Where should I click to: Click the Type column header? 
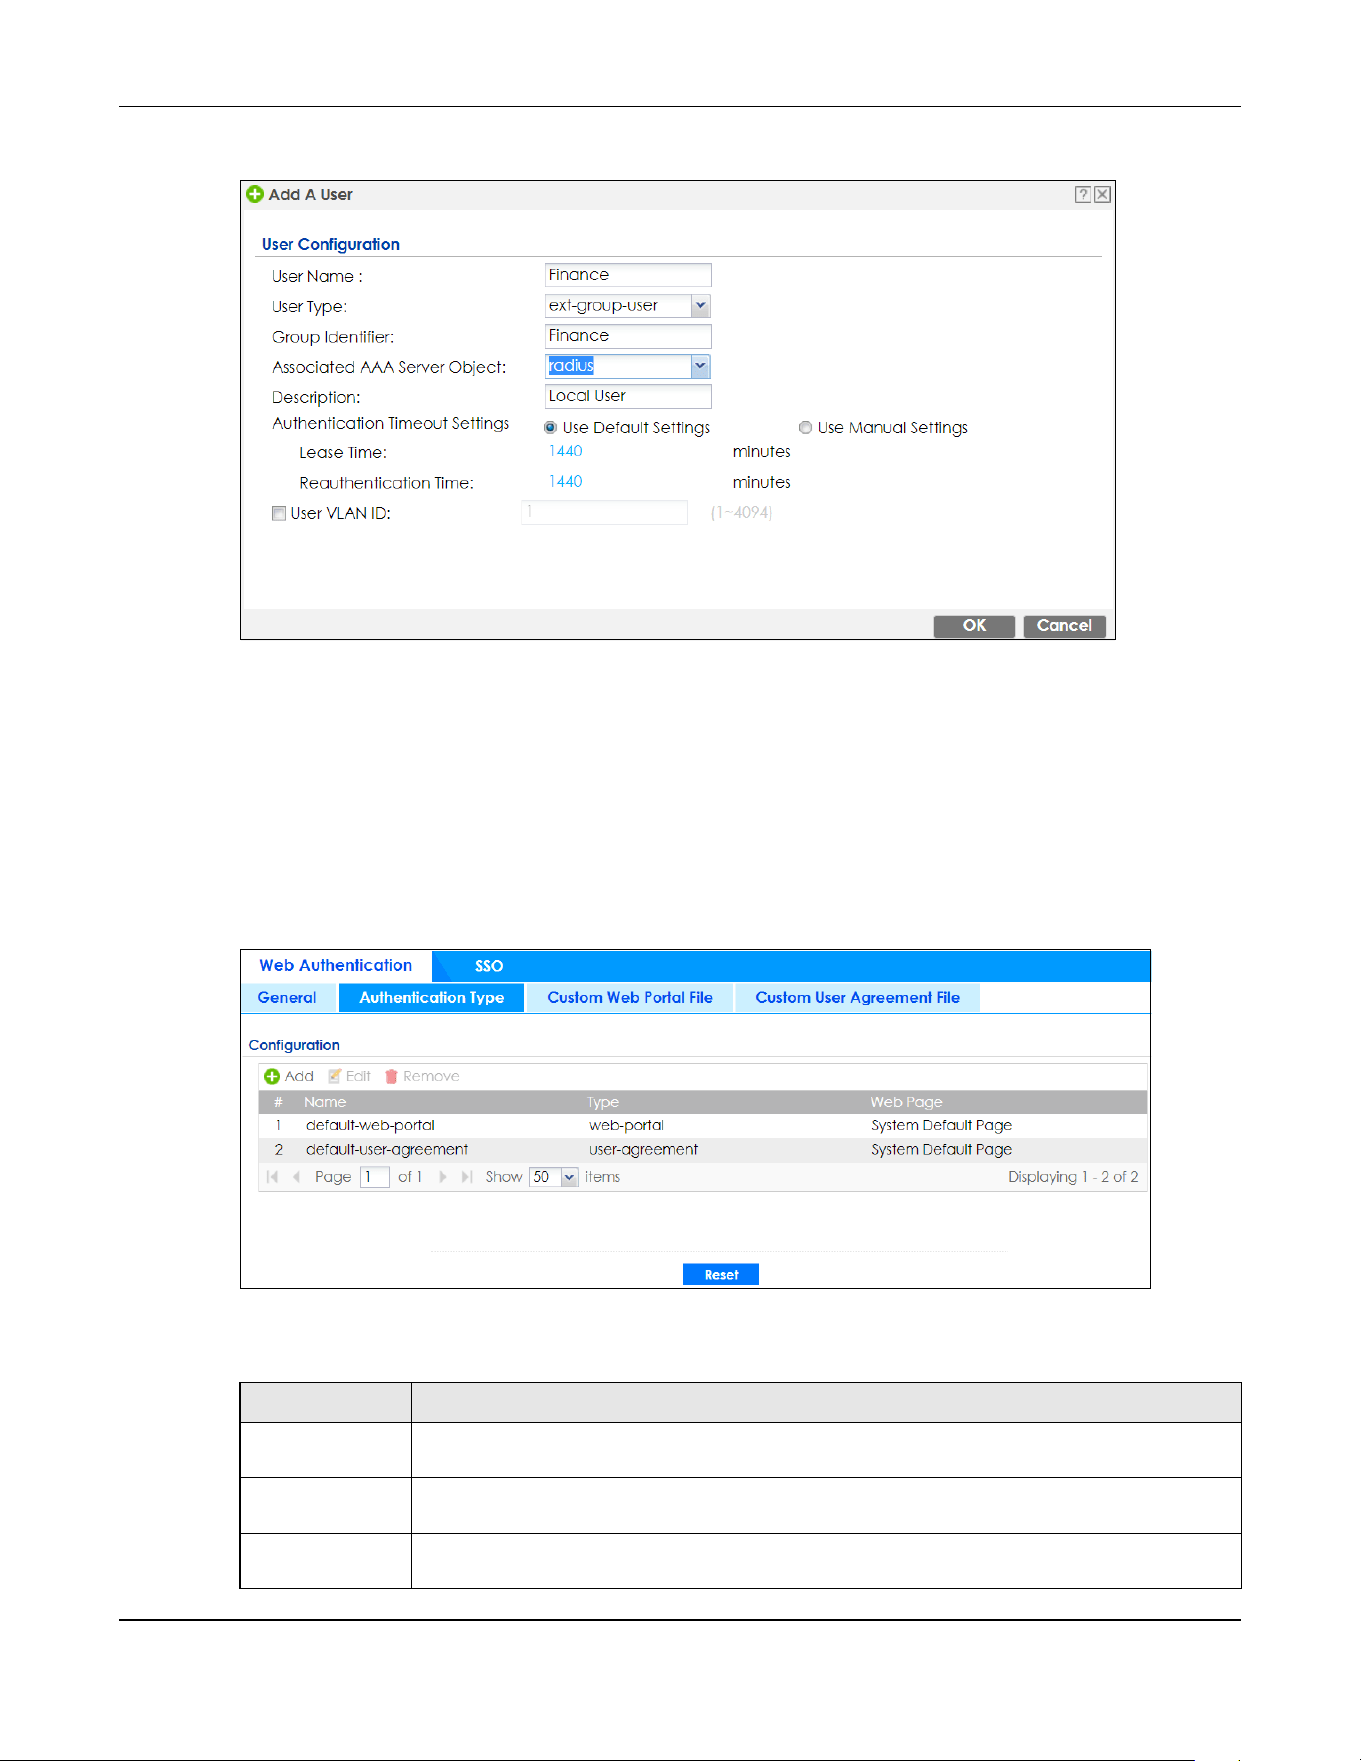(603, 1102)
